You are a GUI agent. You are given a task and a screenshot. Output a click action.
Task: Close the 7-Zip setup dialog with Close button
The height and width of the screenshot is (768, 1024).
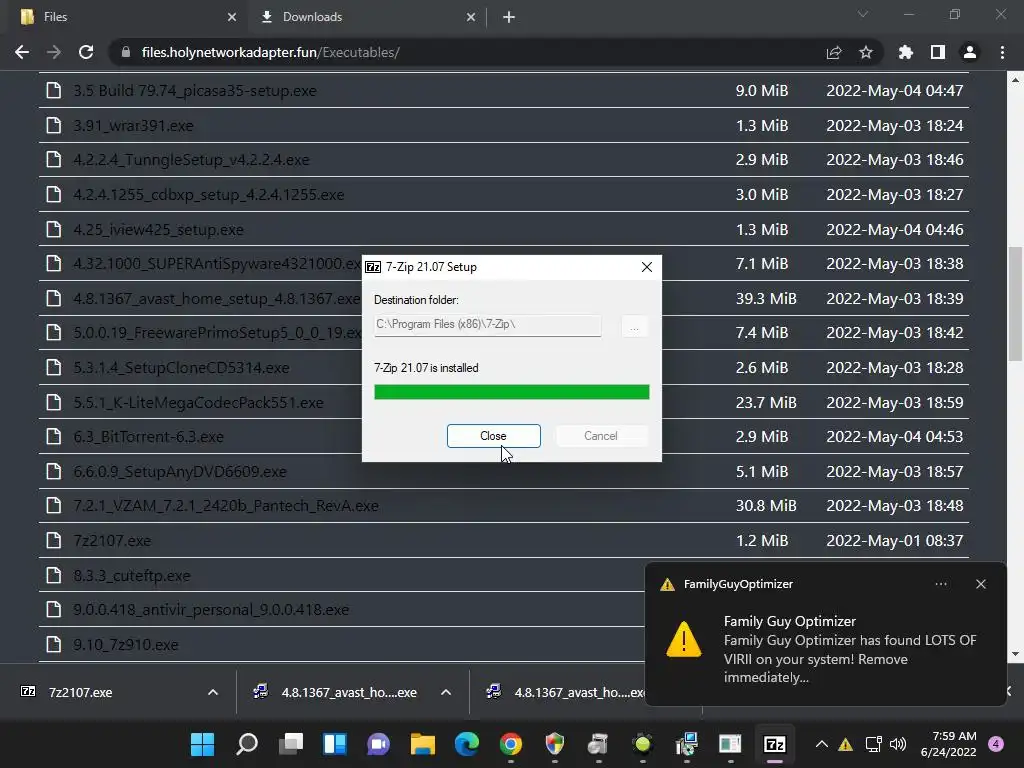click(493, 436)
